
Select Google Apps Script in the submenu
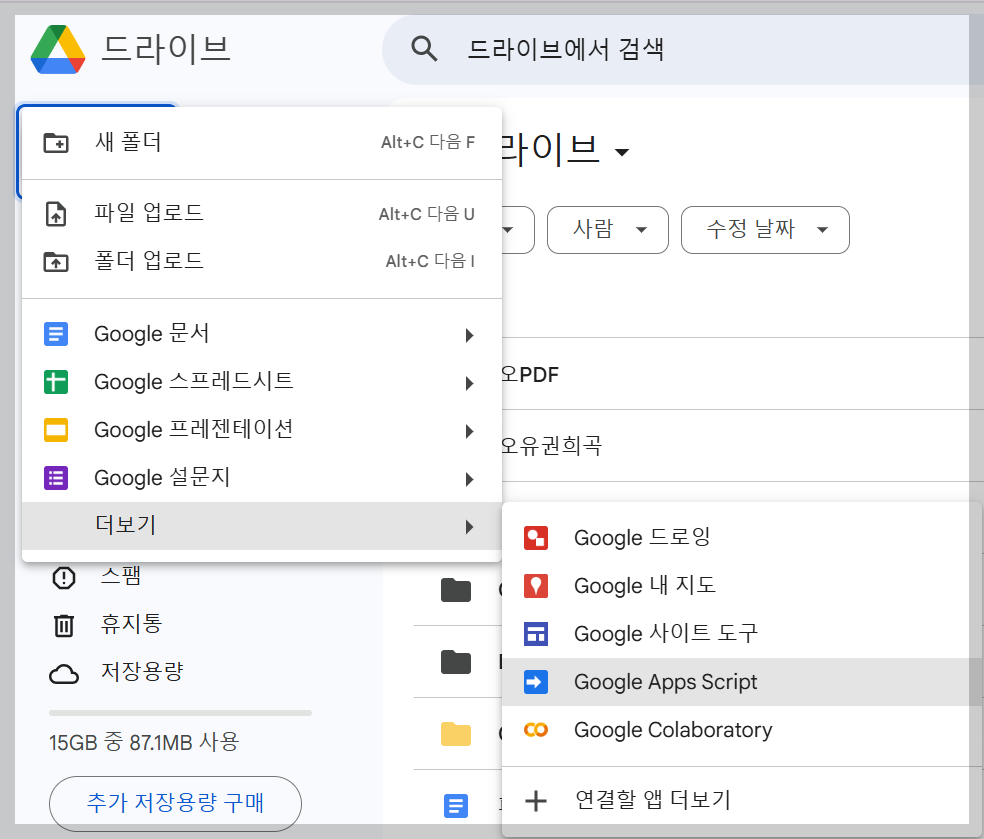[x=742, y=682]
